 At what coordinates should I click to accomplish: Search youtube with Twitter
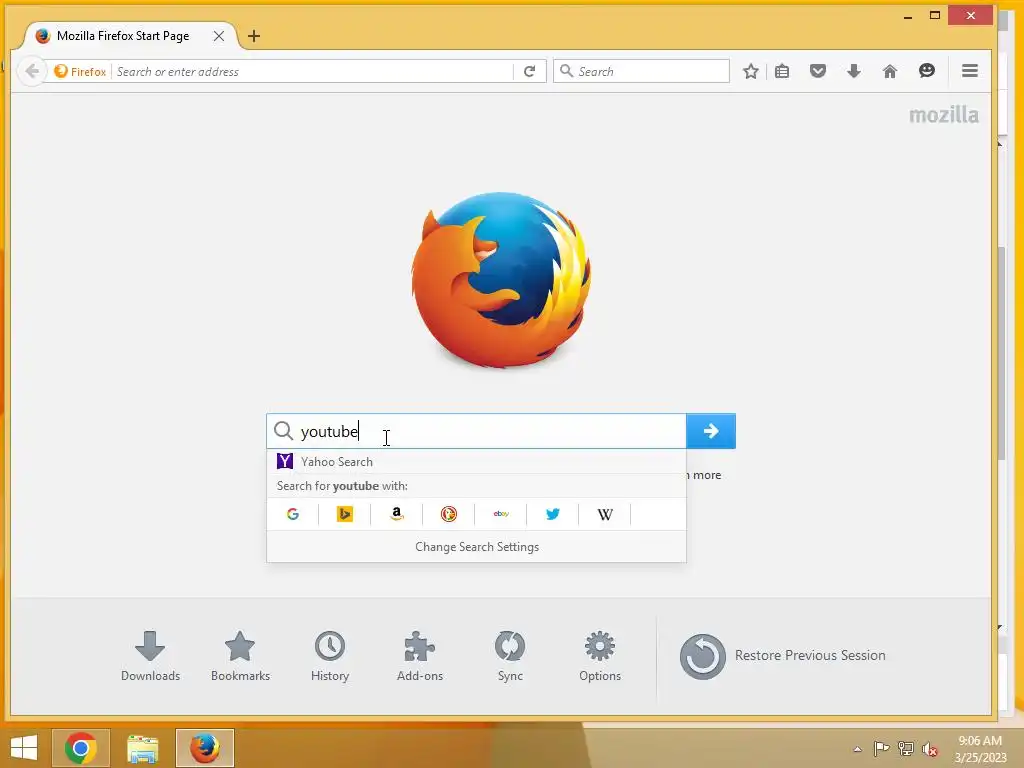coord(552,514)
